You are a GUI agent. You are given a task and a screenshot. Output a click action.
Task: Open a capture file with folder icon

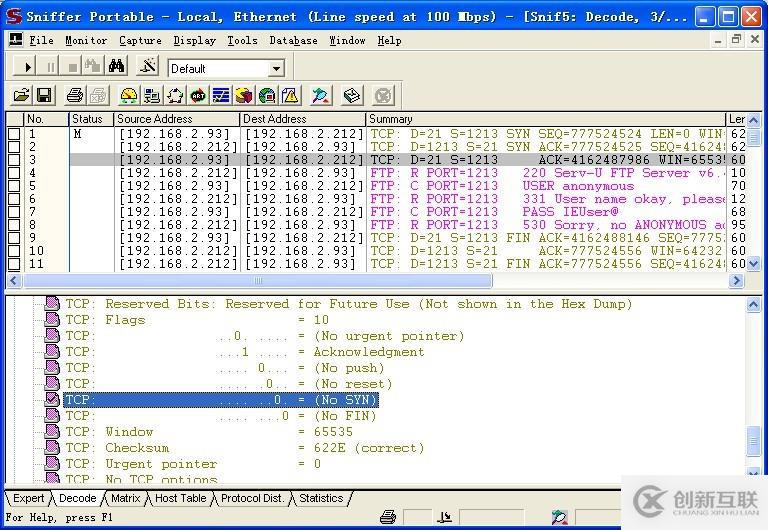(x=21, y=96)
